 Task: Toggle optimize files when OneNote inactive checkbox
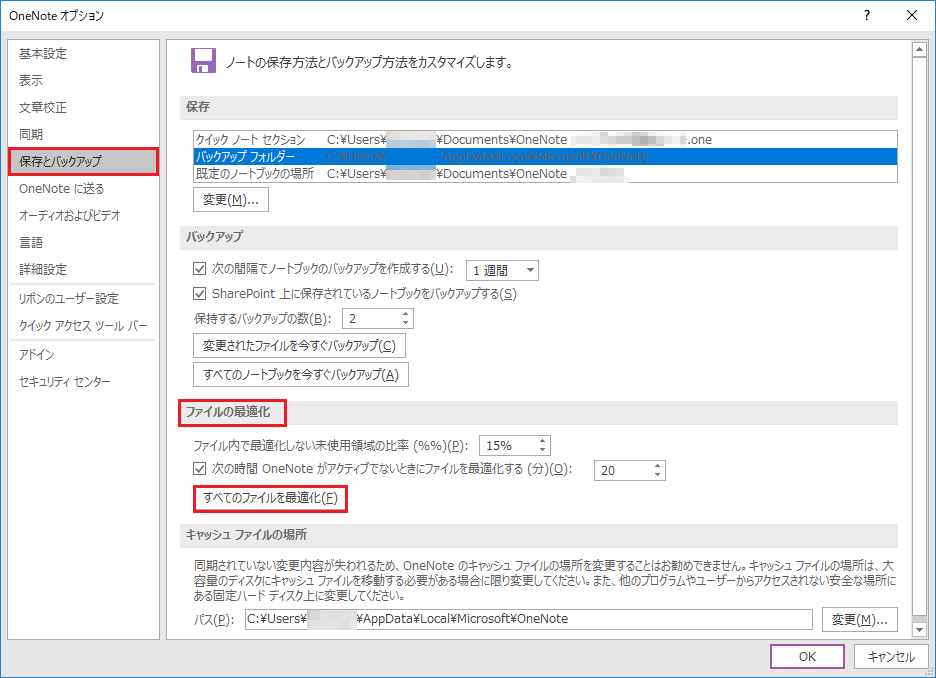tap(199, 469)
